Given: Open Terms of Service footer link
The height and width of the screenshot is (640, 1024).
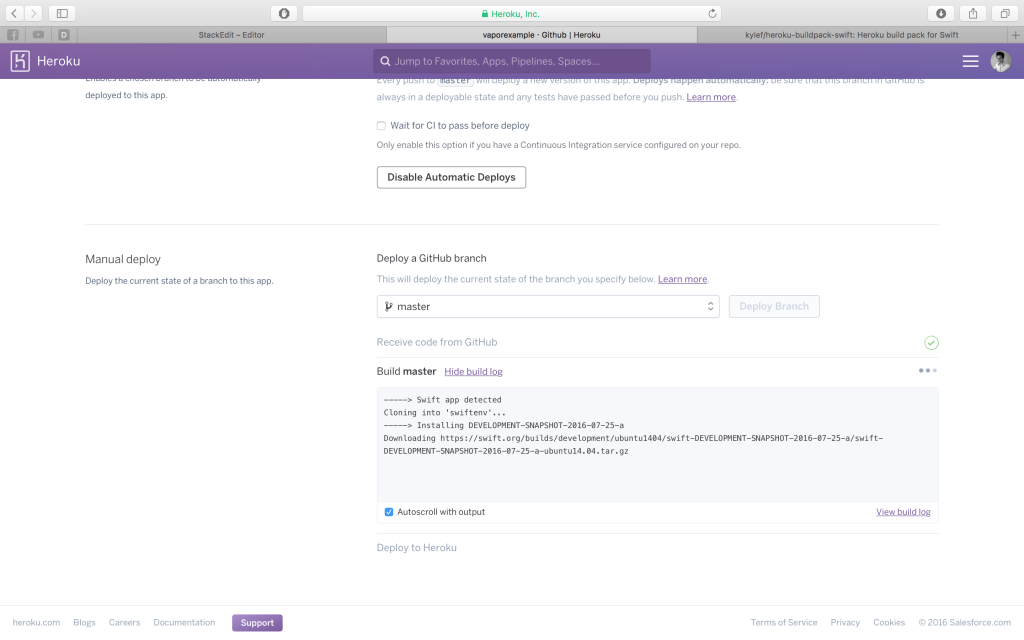Looking at the screenshot, I should (x=784, y=622).
